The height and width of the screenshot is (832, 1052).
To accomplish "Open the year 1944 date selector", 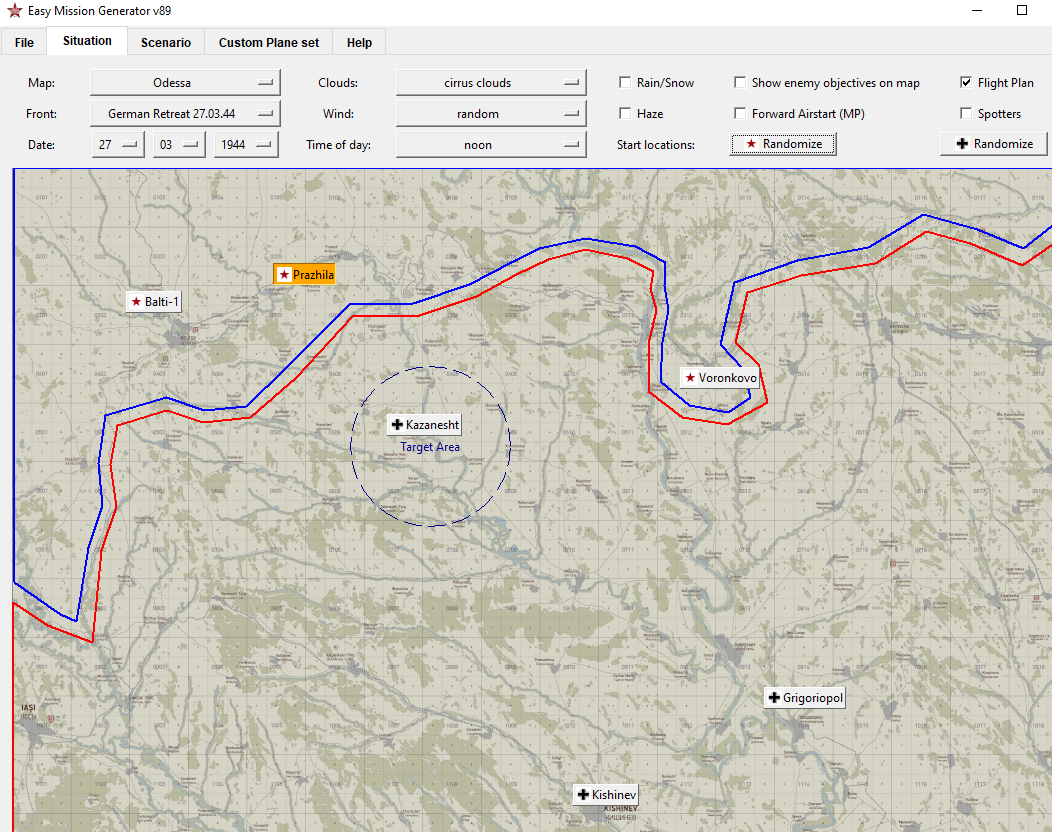I will tap(246, 144).
